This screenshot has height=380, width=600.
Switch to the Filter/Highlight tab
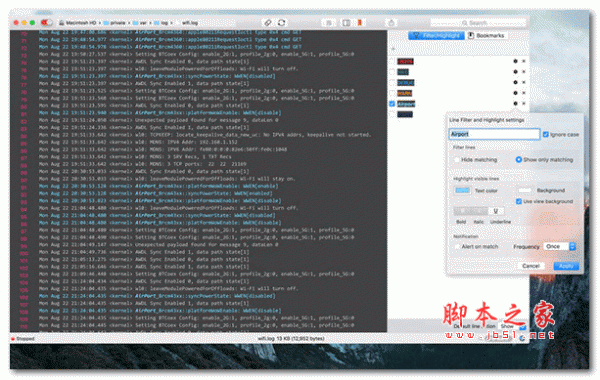437,36
